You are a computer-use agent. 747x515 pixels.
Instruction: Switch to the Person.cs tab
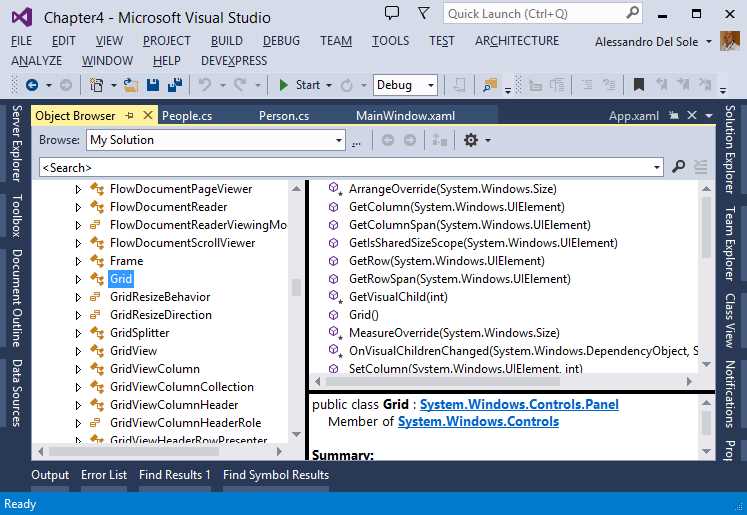pos(284,116)
